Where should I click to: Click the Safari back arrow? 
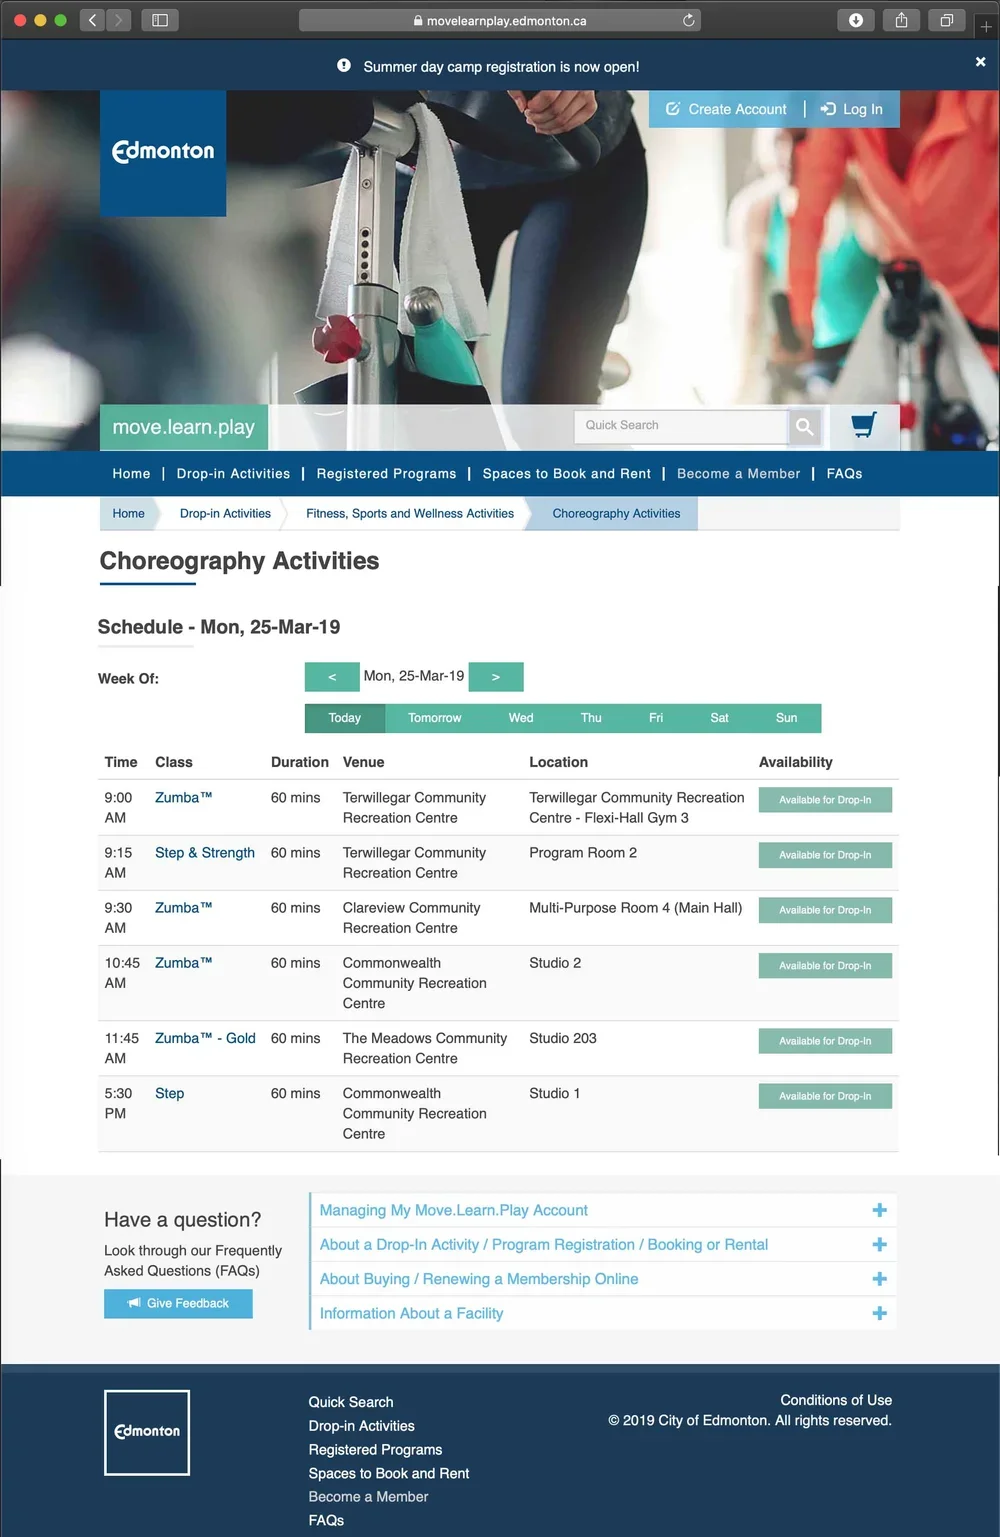click(92, 20)
